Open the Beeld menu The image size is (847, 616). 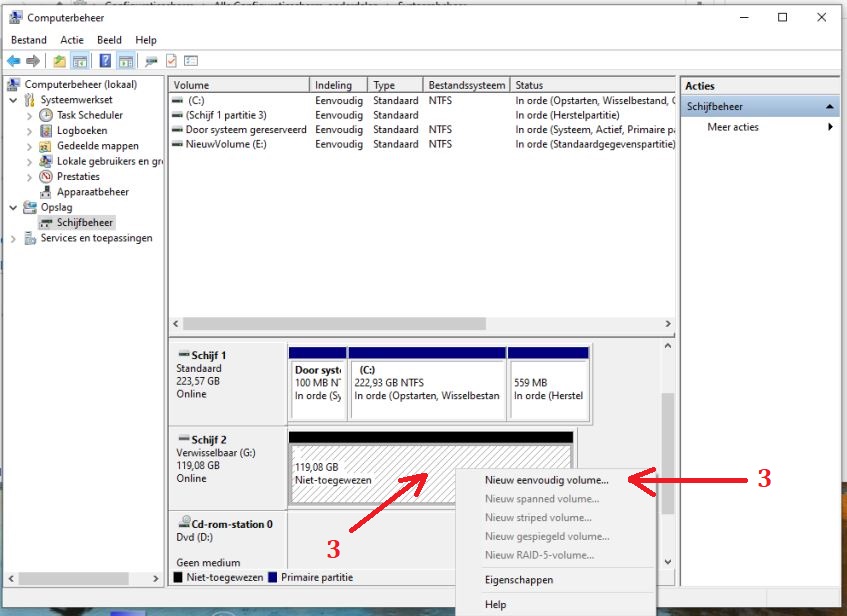click(x=110, y=40)
